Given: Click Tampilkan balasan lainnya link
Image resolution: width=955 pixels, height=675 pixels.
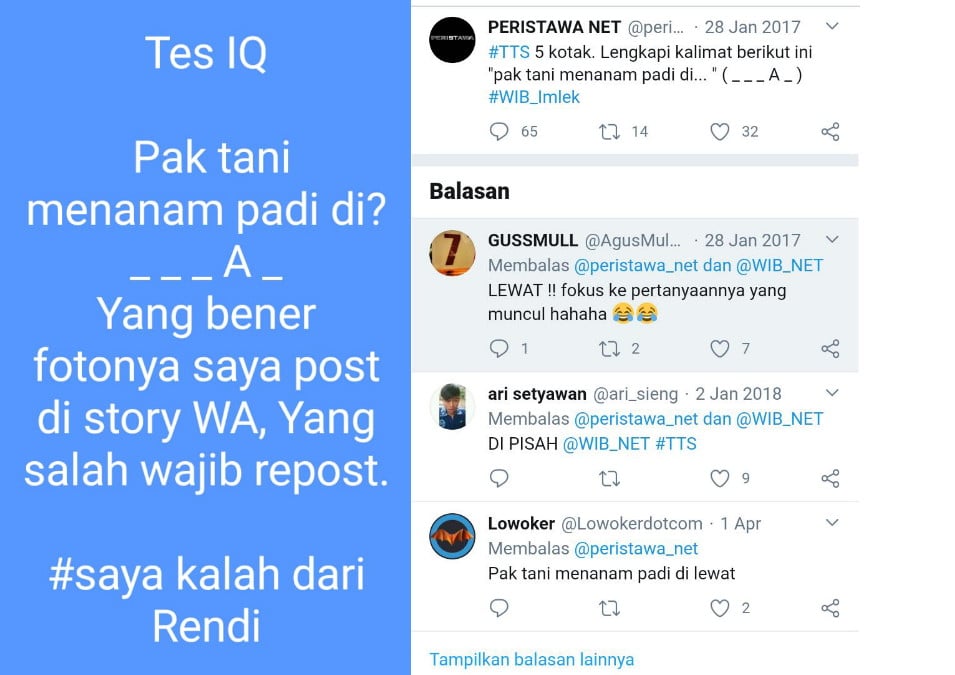Looking at the screenshot, I should (531, 659).
